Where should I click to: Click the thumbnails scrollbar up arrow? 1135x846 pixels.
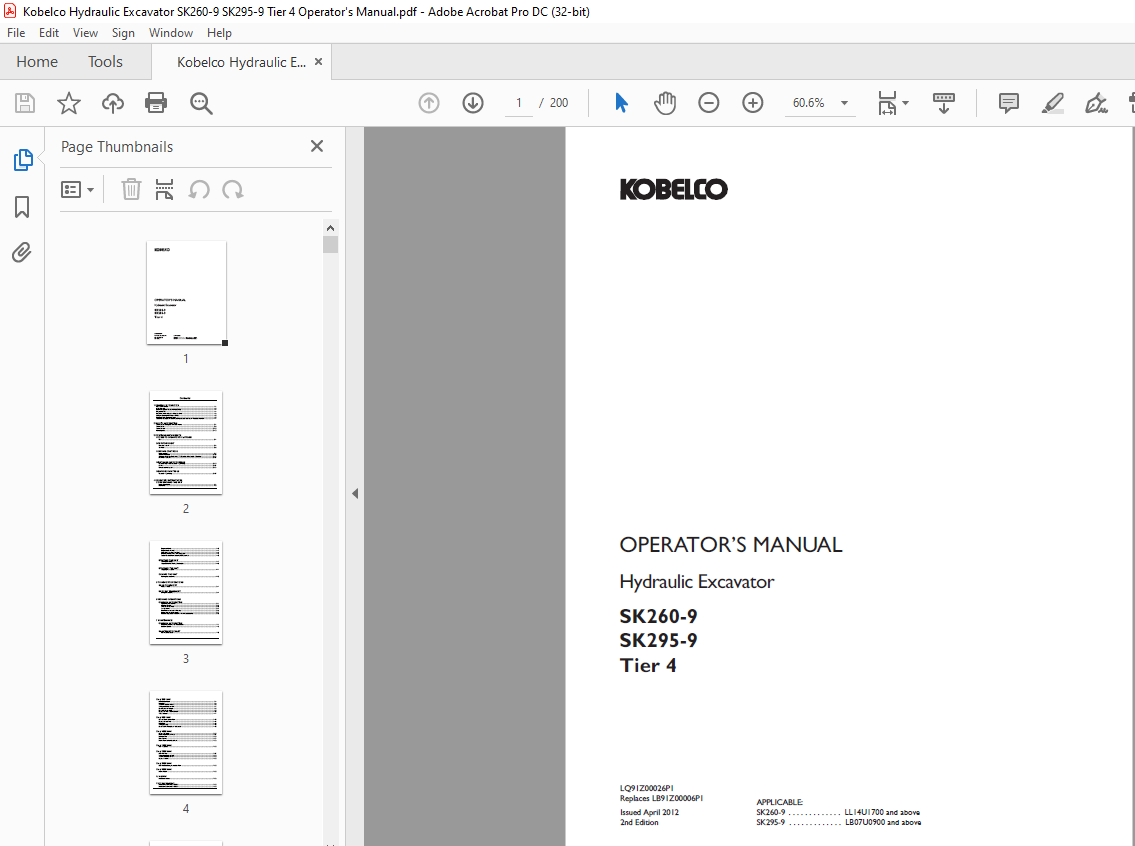[331, 228]
